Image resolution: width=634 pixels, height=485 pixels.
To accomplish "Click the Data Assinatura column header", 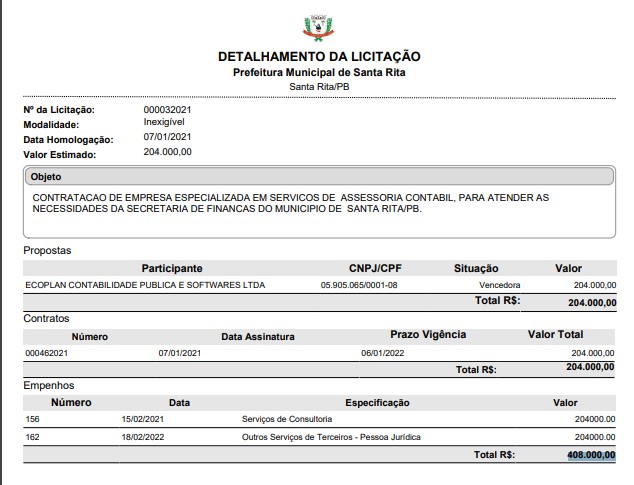I will pos(258,336).
